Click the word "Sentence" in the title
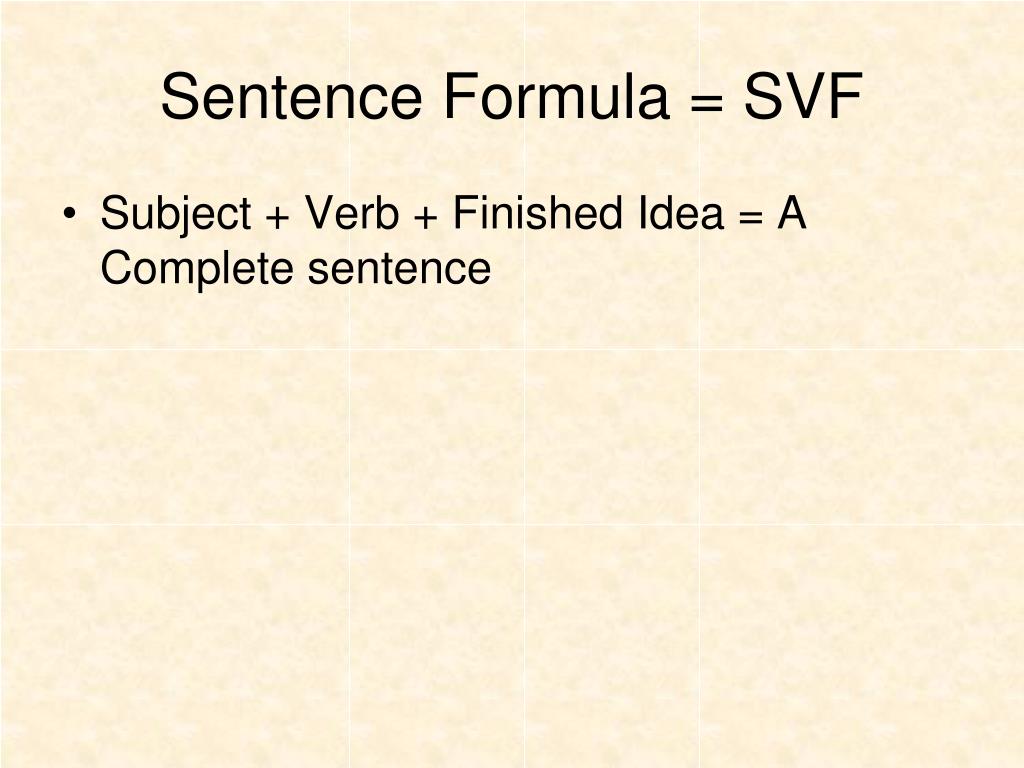Screen dimensions: 1024x768 [x=291, y=97]
